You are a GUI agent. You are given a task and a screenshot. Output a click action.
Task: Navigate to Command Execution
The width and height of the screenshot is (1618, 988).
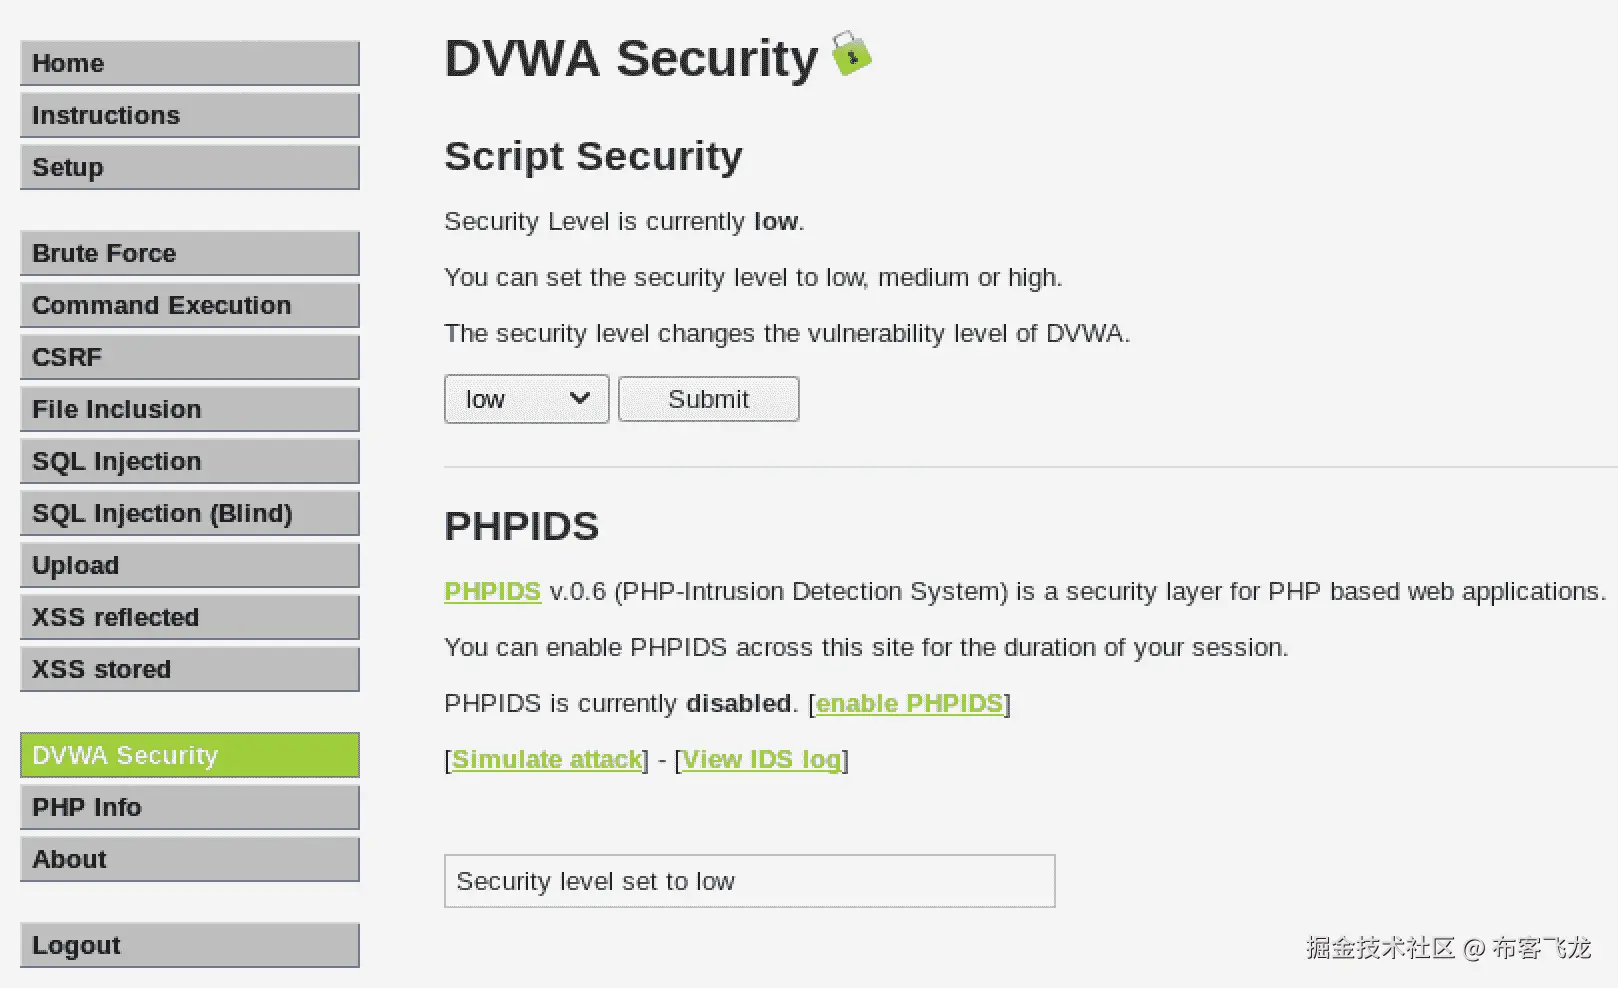click(189, 305)
